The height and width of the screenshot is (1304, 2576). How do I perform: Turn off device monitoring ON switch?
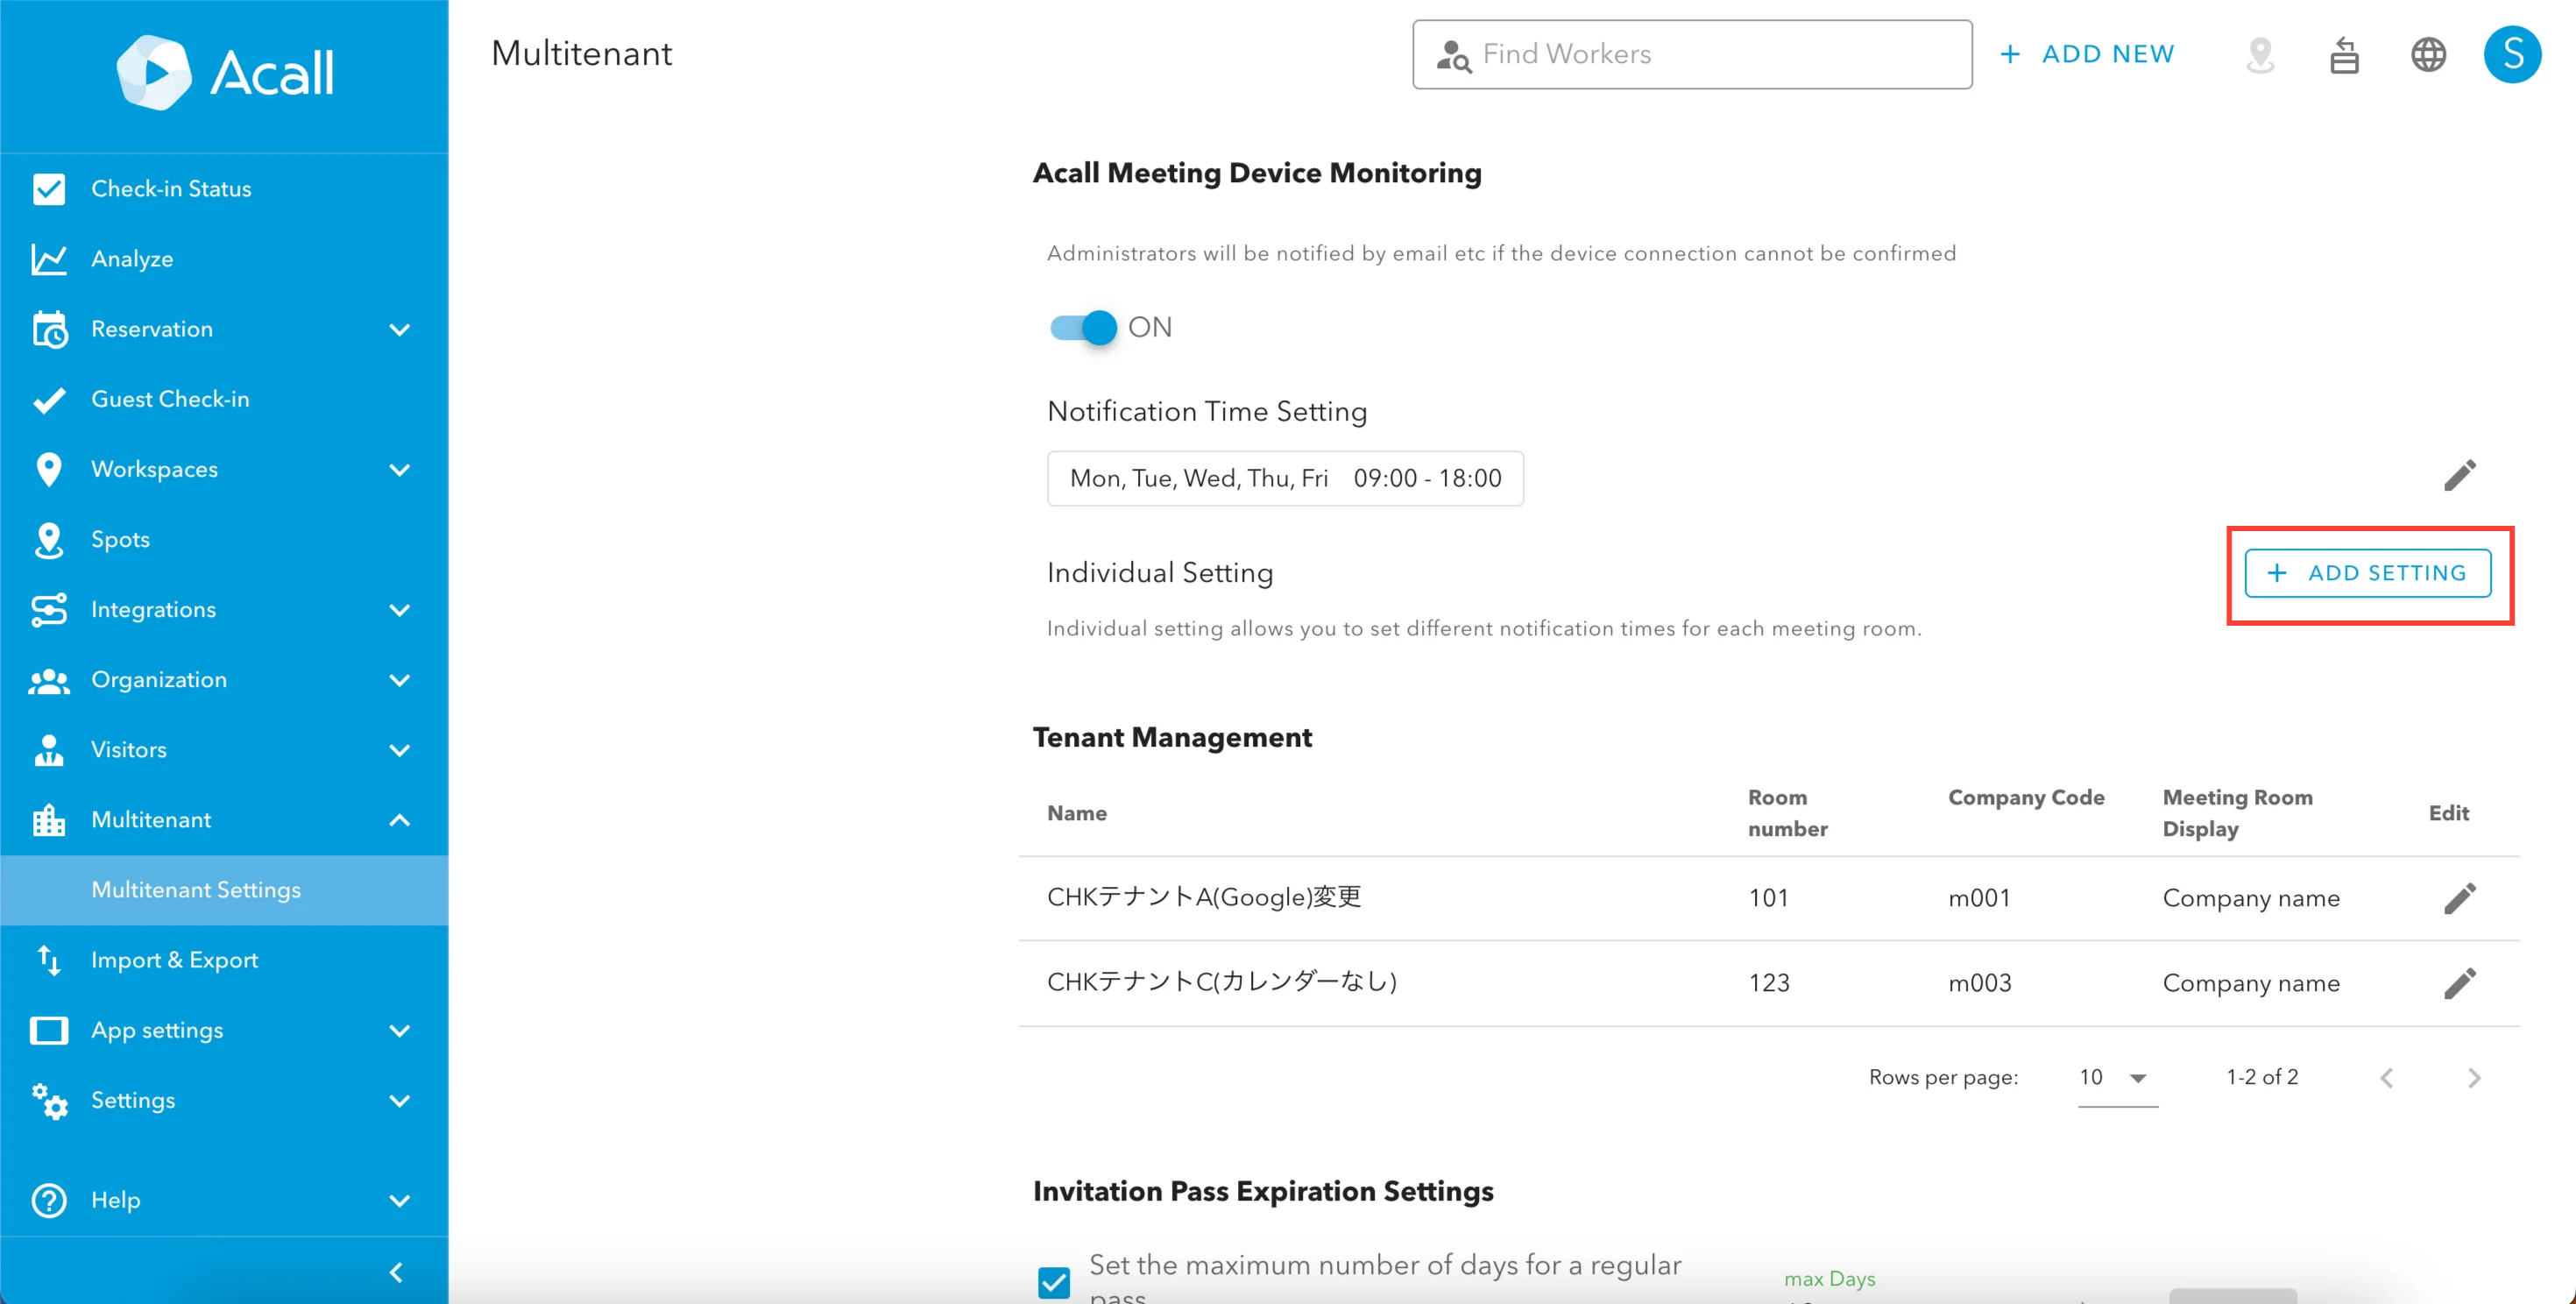pyautogui.click(x=1084, y=327)
